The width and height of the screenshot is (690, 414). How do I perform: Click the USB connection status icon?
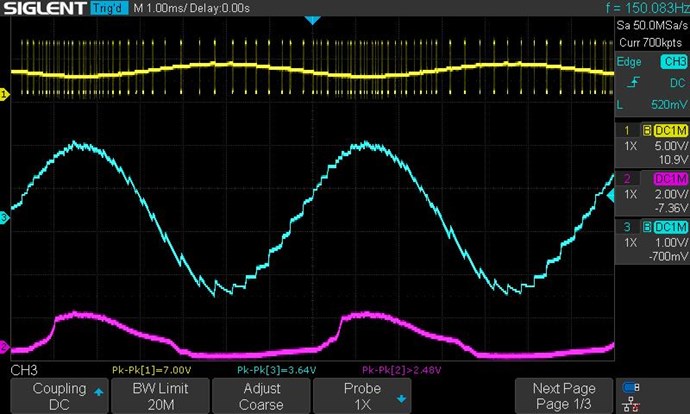tap(631, 388)
